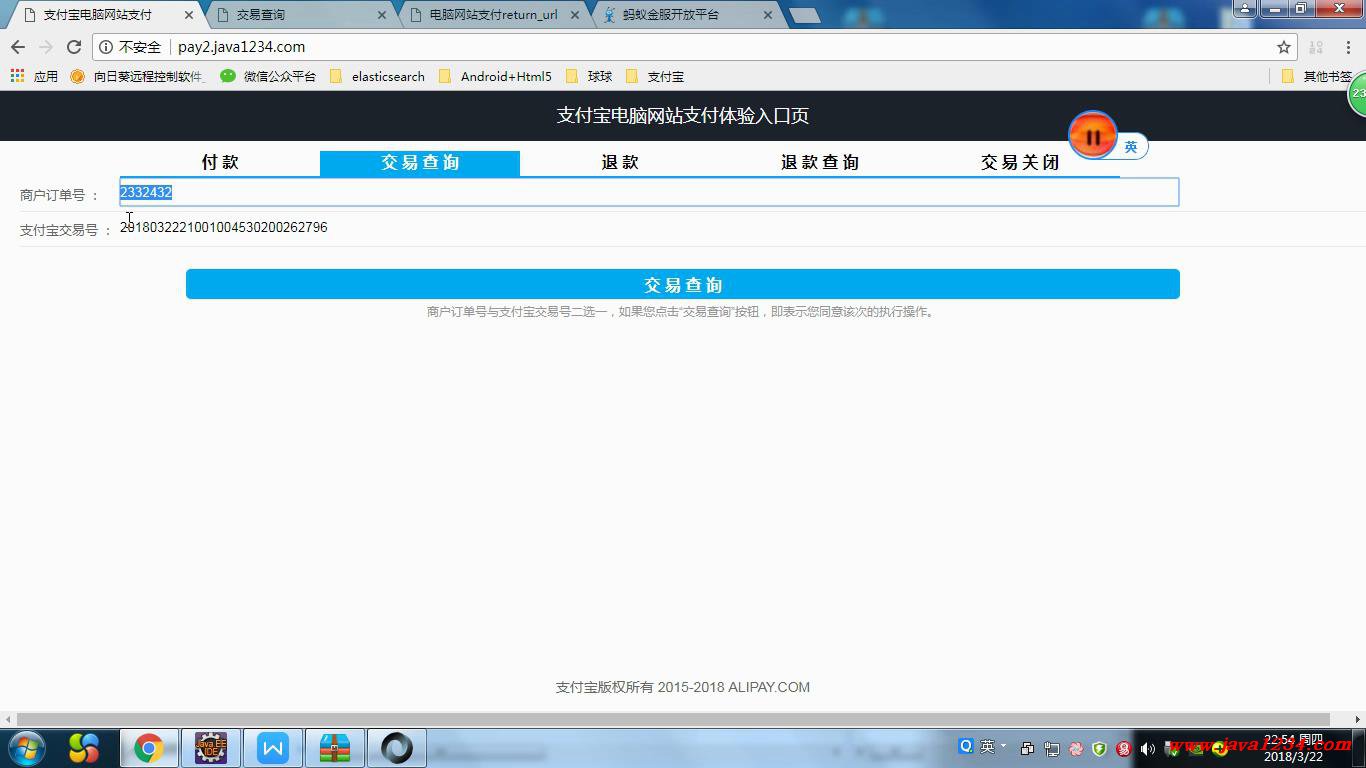1366x768 pixels.
Task: Toggle the floating 英 input language button
Action: click(x=1131, y=147)
